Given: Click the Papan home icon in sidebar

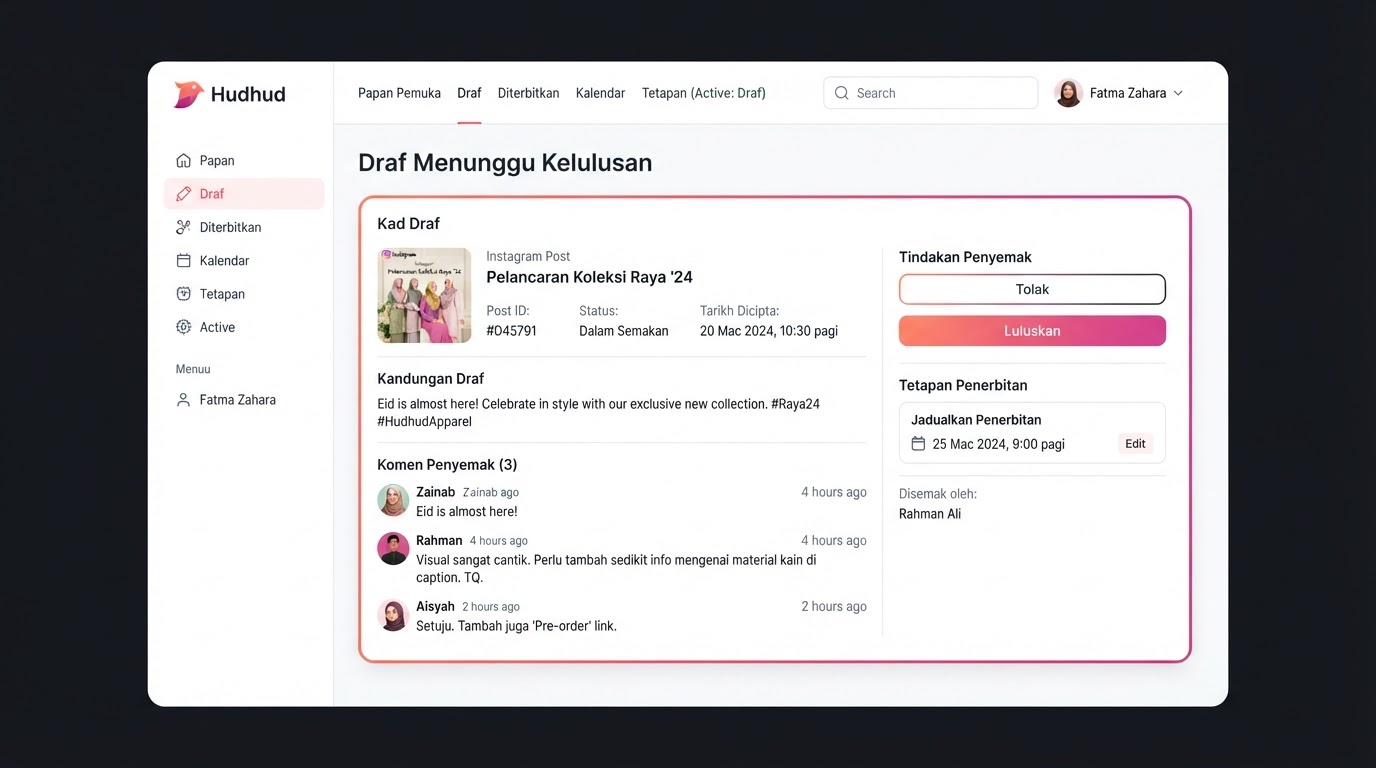Looking at the screenshot, I should coord(183,160).
